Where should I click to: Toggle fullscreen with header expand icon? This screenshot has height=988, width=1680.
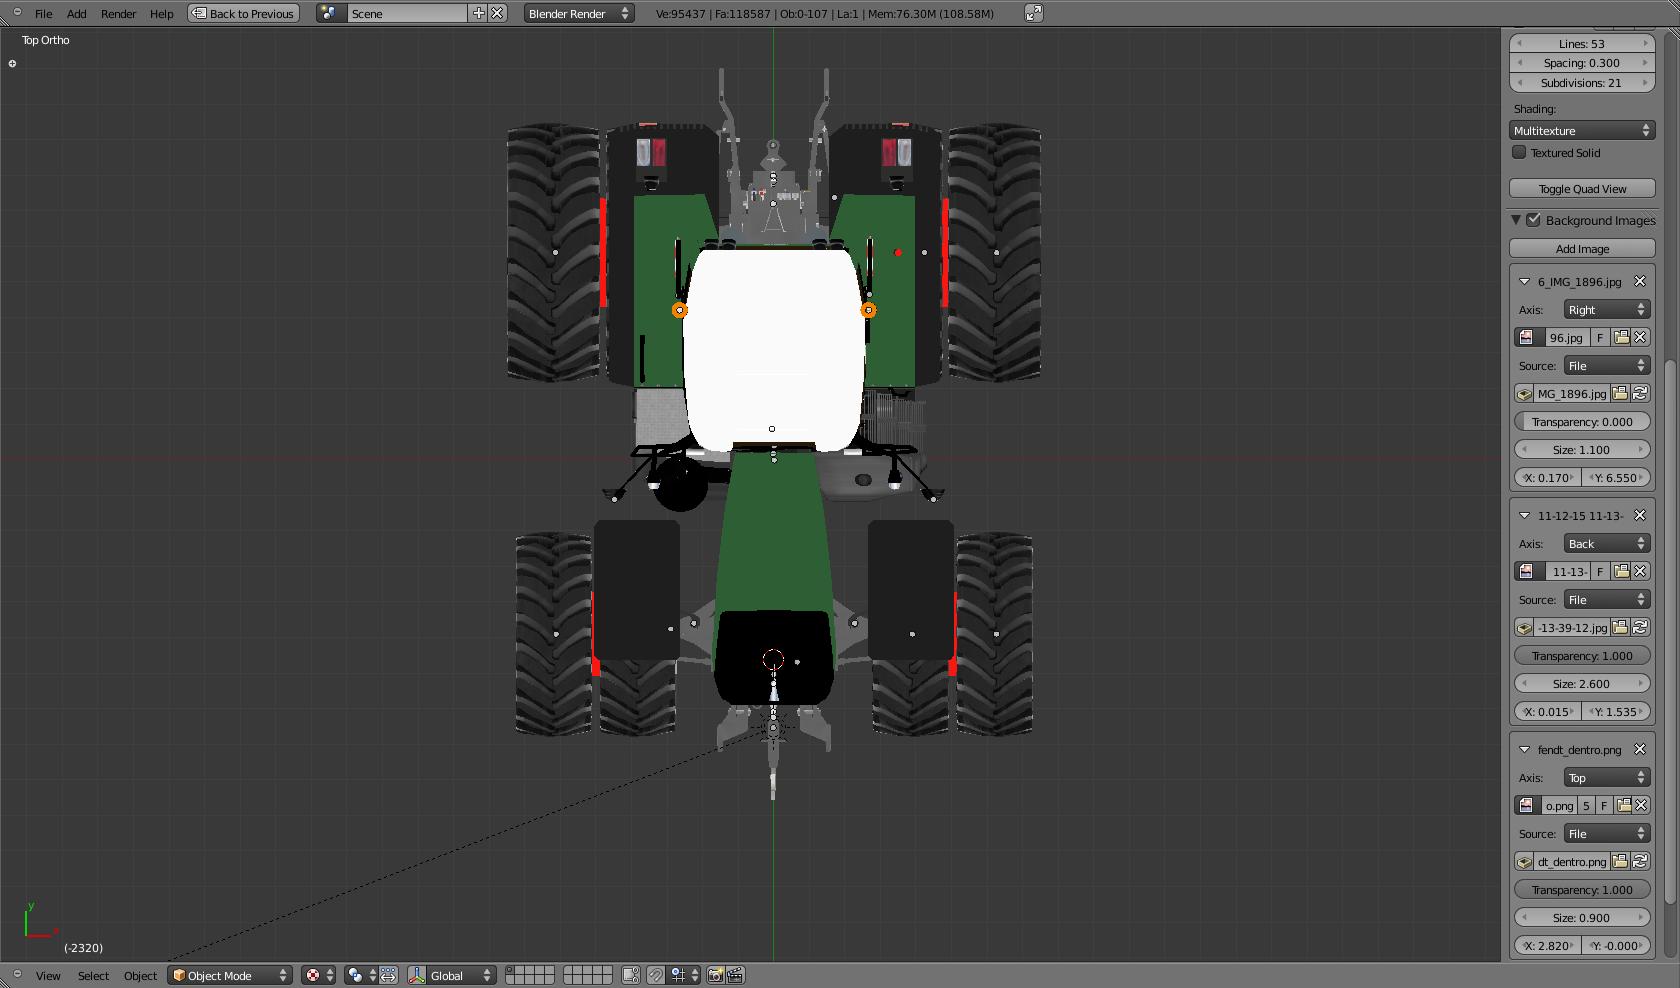1034,14
